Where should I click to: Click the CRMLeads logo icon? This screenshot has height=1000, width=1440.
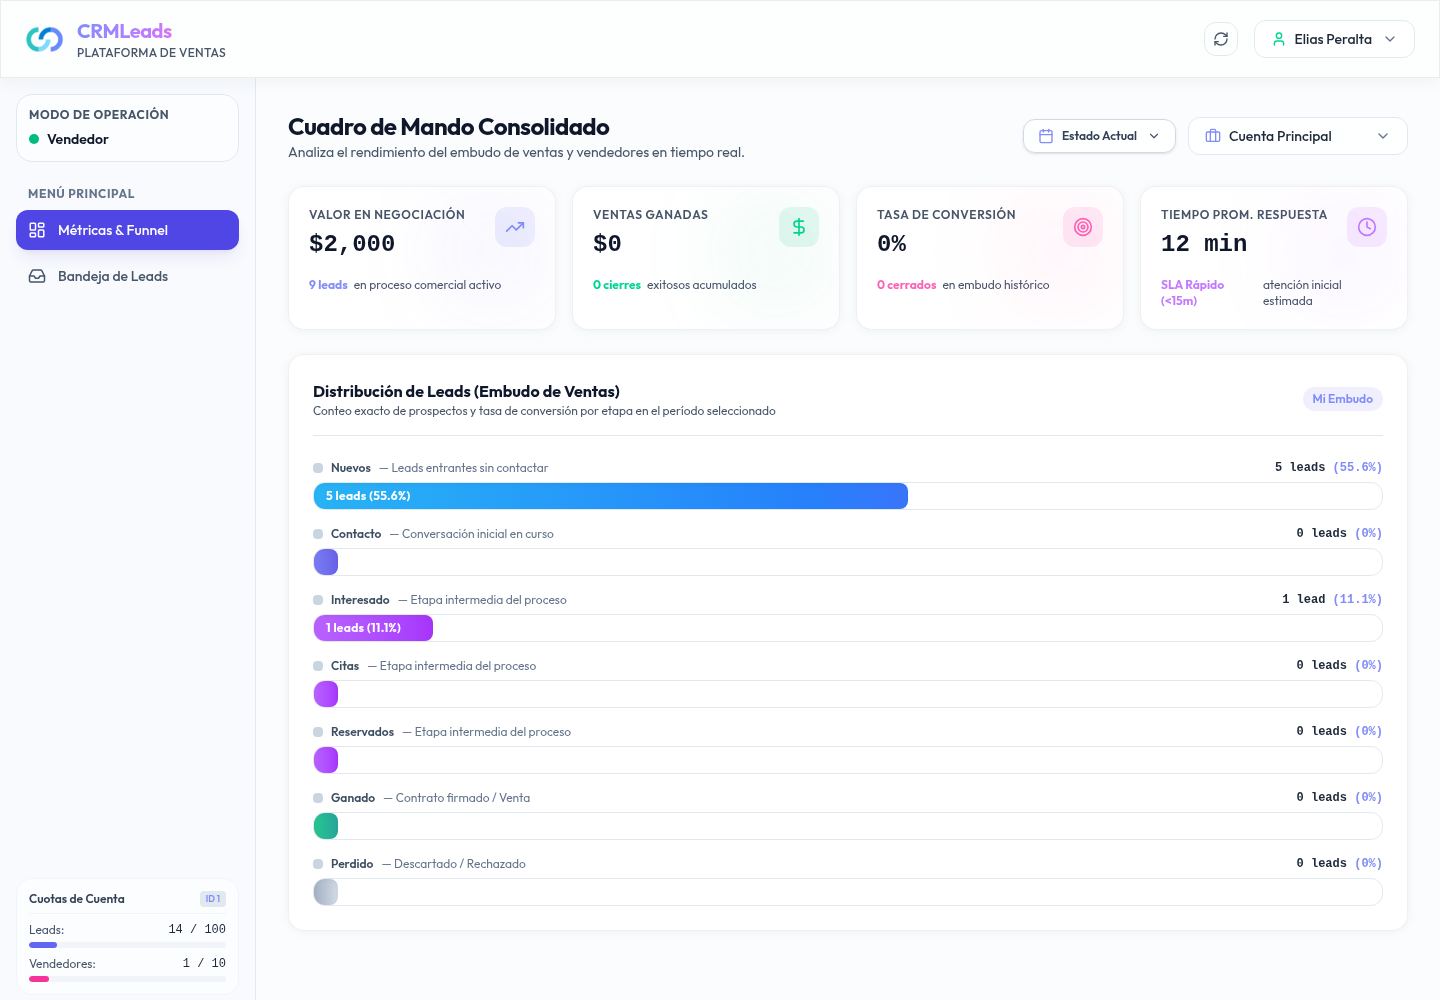point(44,39)
